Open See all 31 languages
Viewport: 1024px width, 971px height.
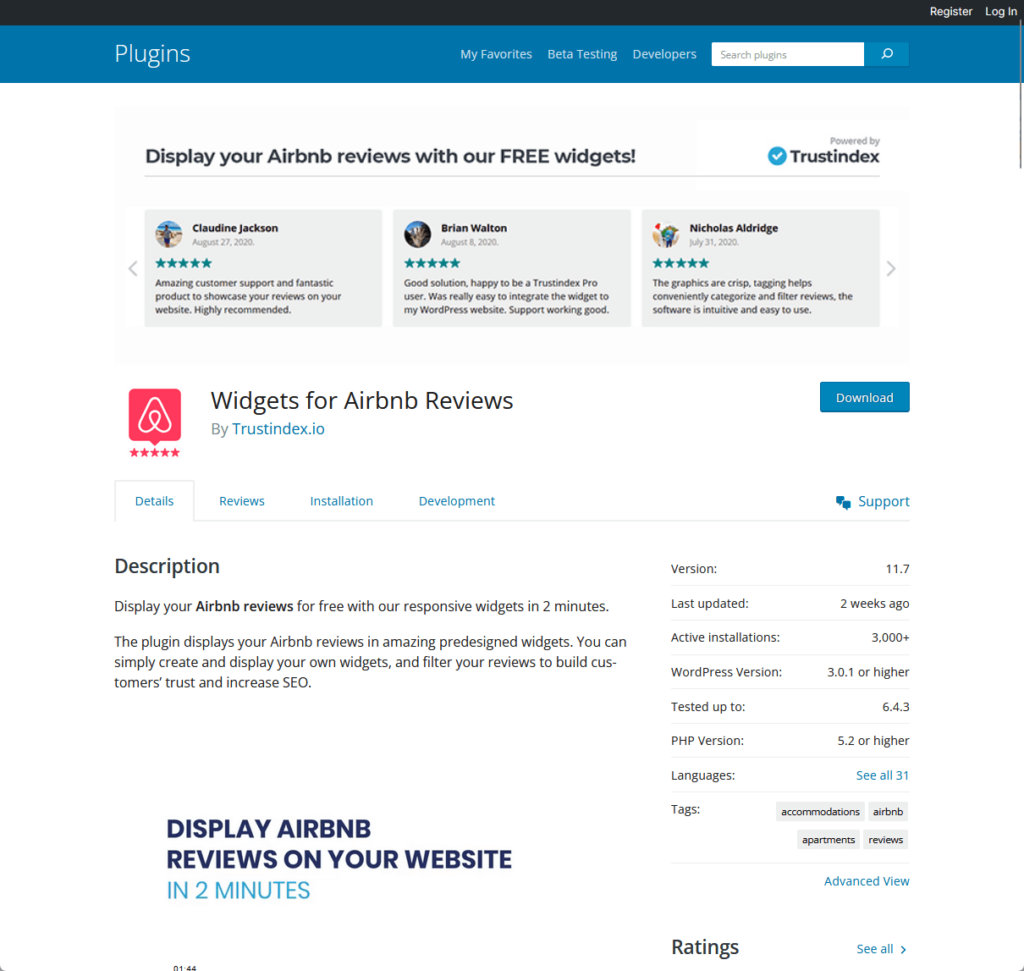click(x=882, y=775)
